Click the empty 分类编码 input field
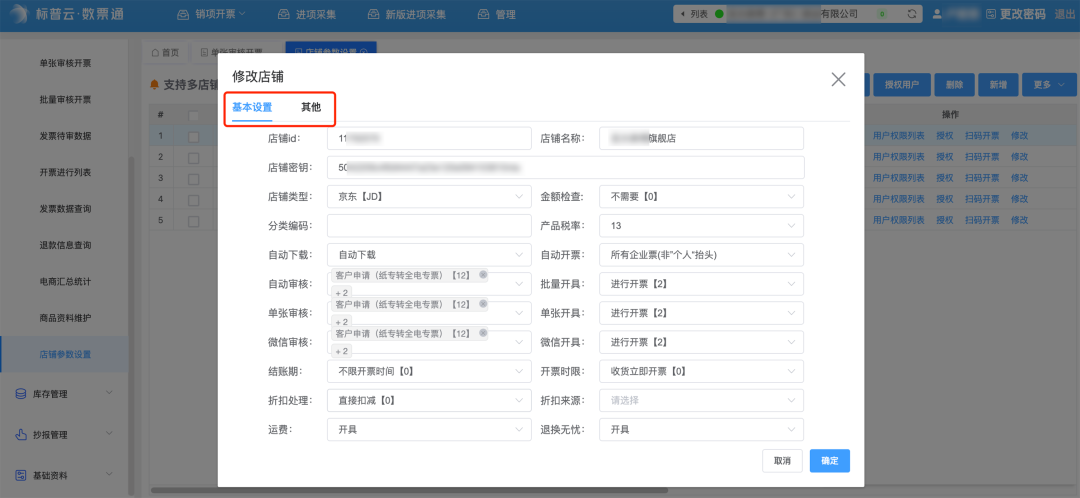 429,226
